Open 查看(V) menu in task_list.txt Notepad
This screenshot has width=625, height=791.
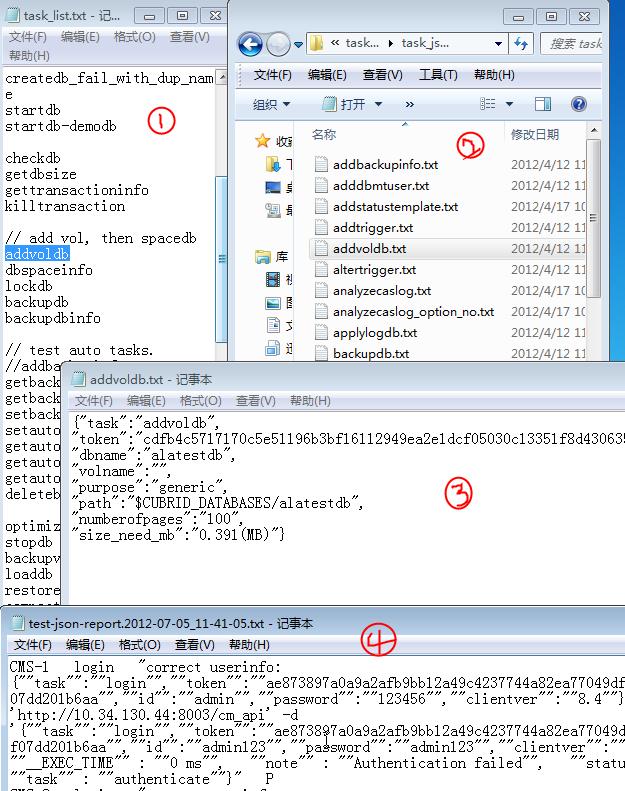(x=189, y=37)
